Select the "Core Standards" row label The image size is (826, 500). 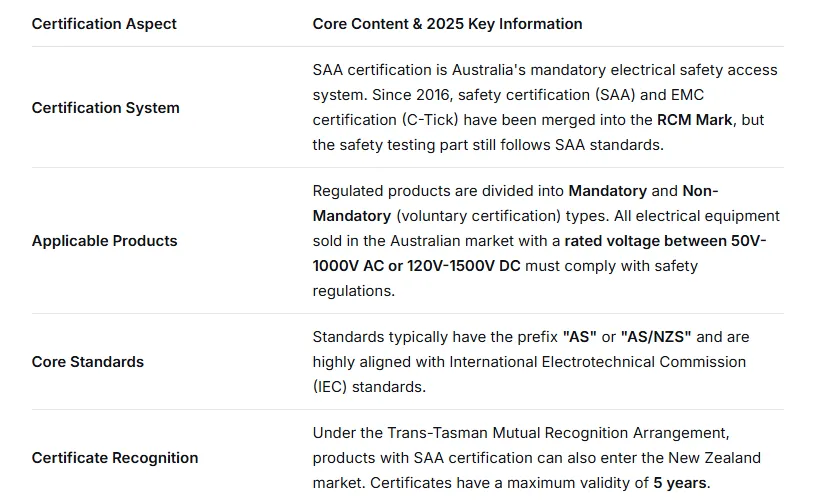coord(88,361)
